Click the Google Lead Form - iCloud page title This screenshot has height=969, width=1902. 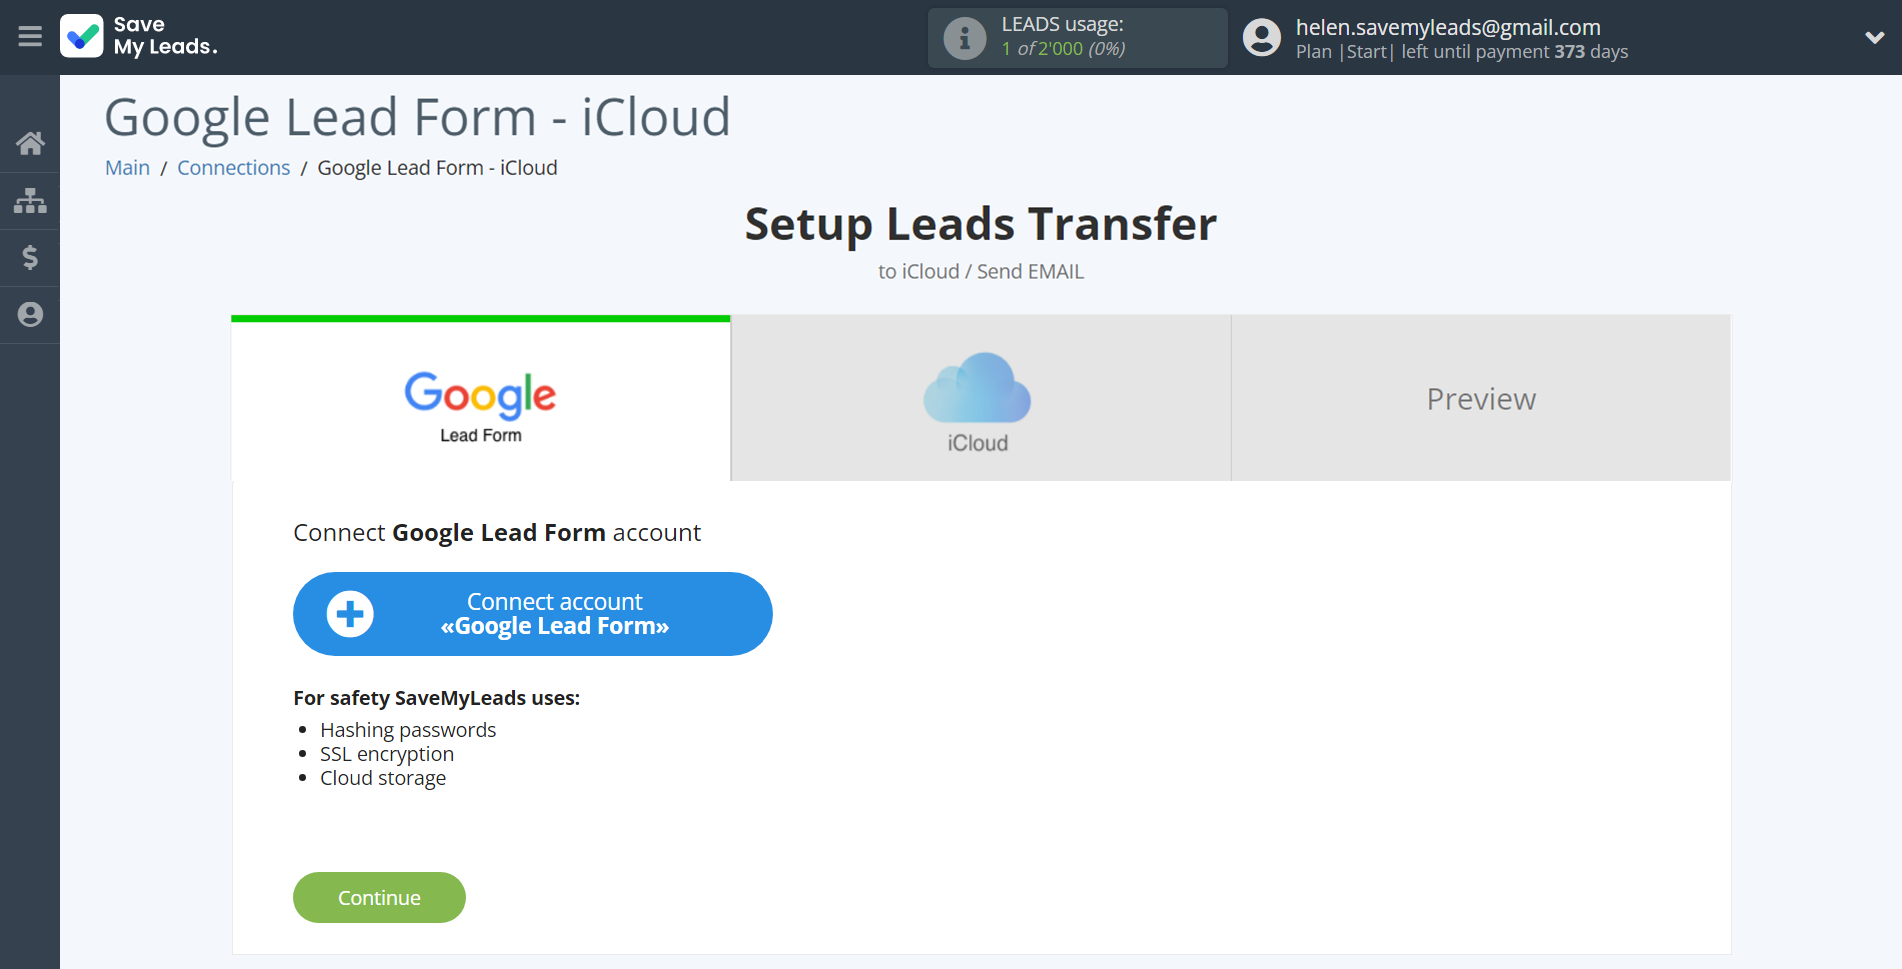point(418,117)
